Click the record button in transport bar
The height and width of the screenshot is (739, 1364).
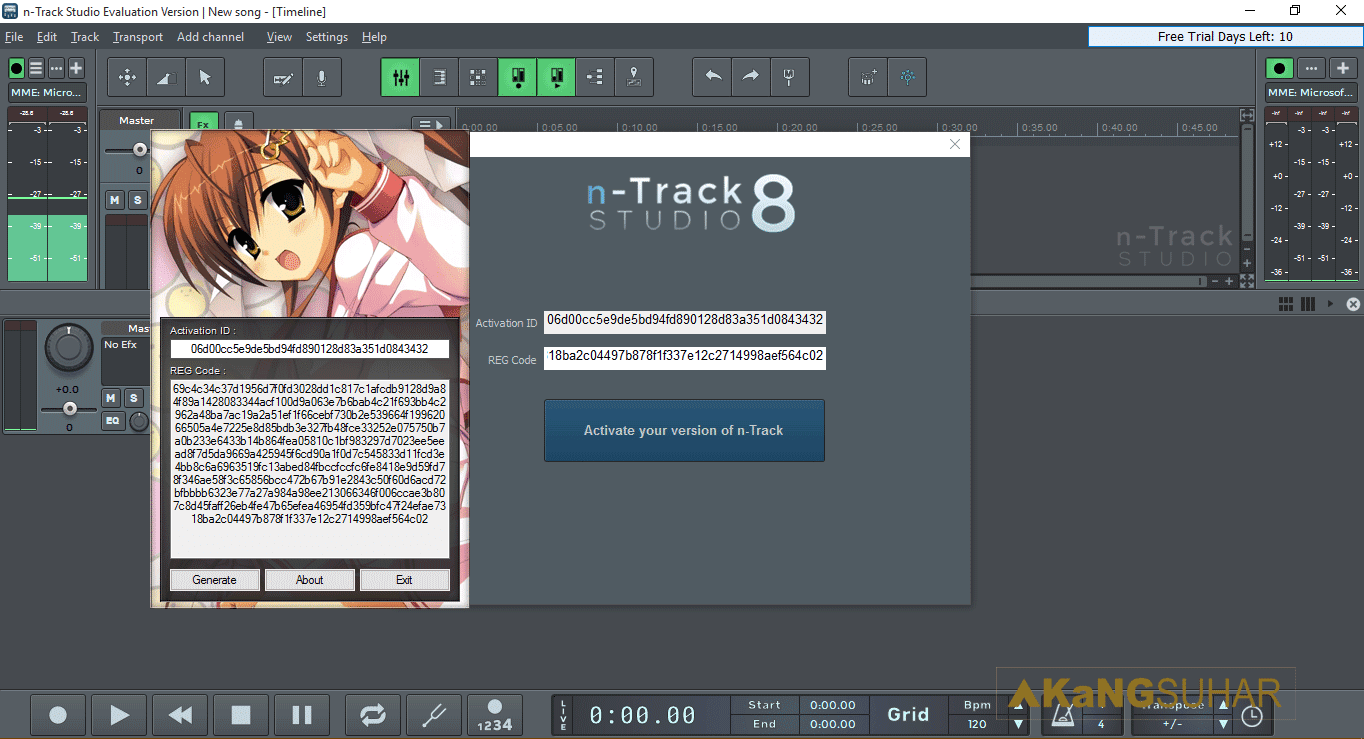click(x=58, y=715)
